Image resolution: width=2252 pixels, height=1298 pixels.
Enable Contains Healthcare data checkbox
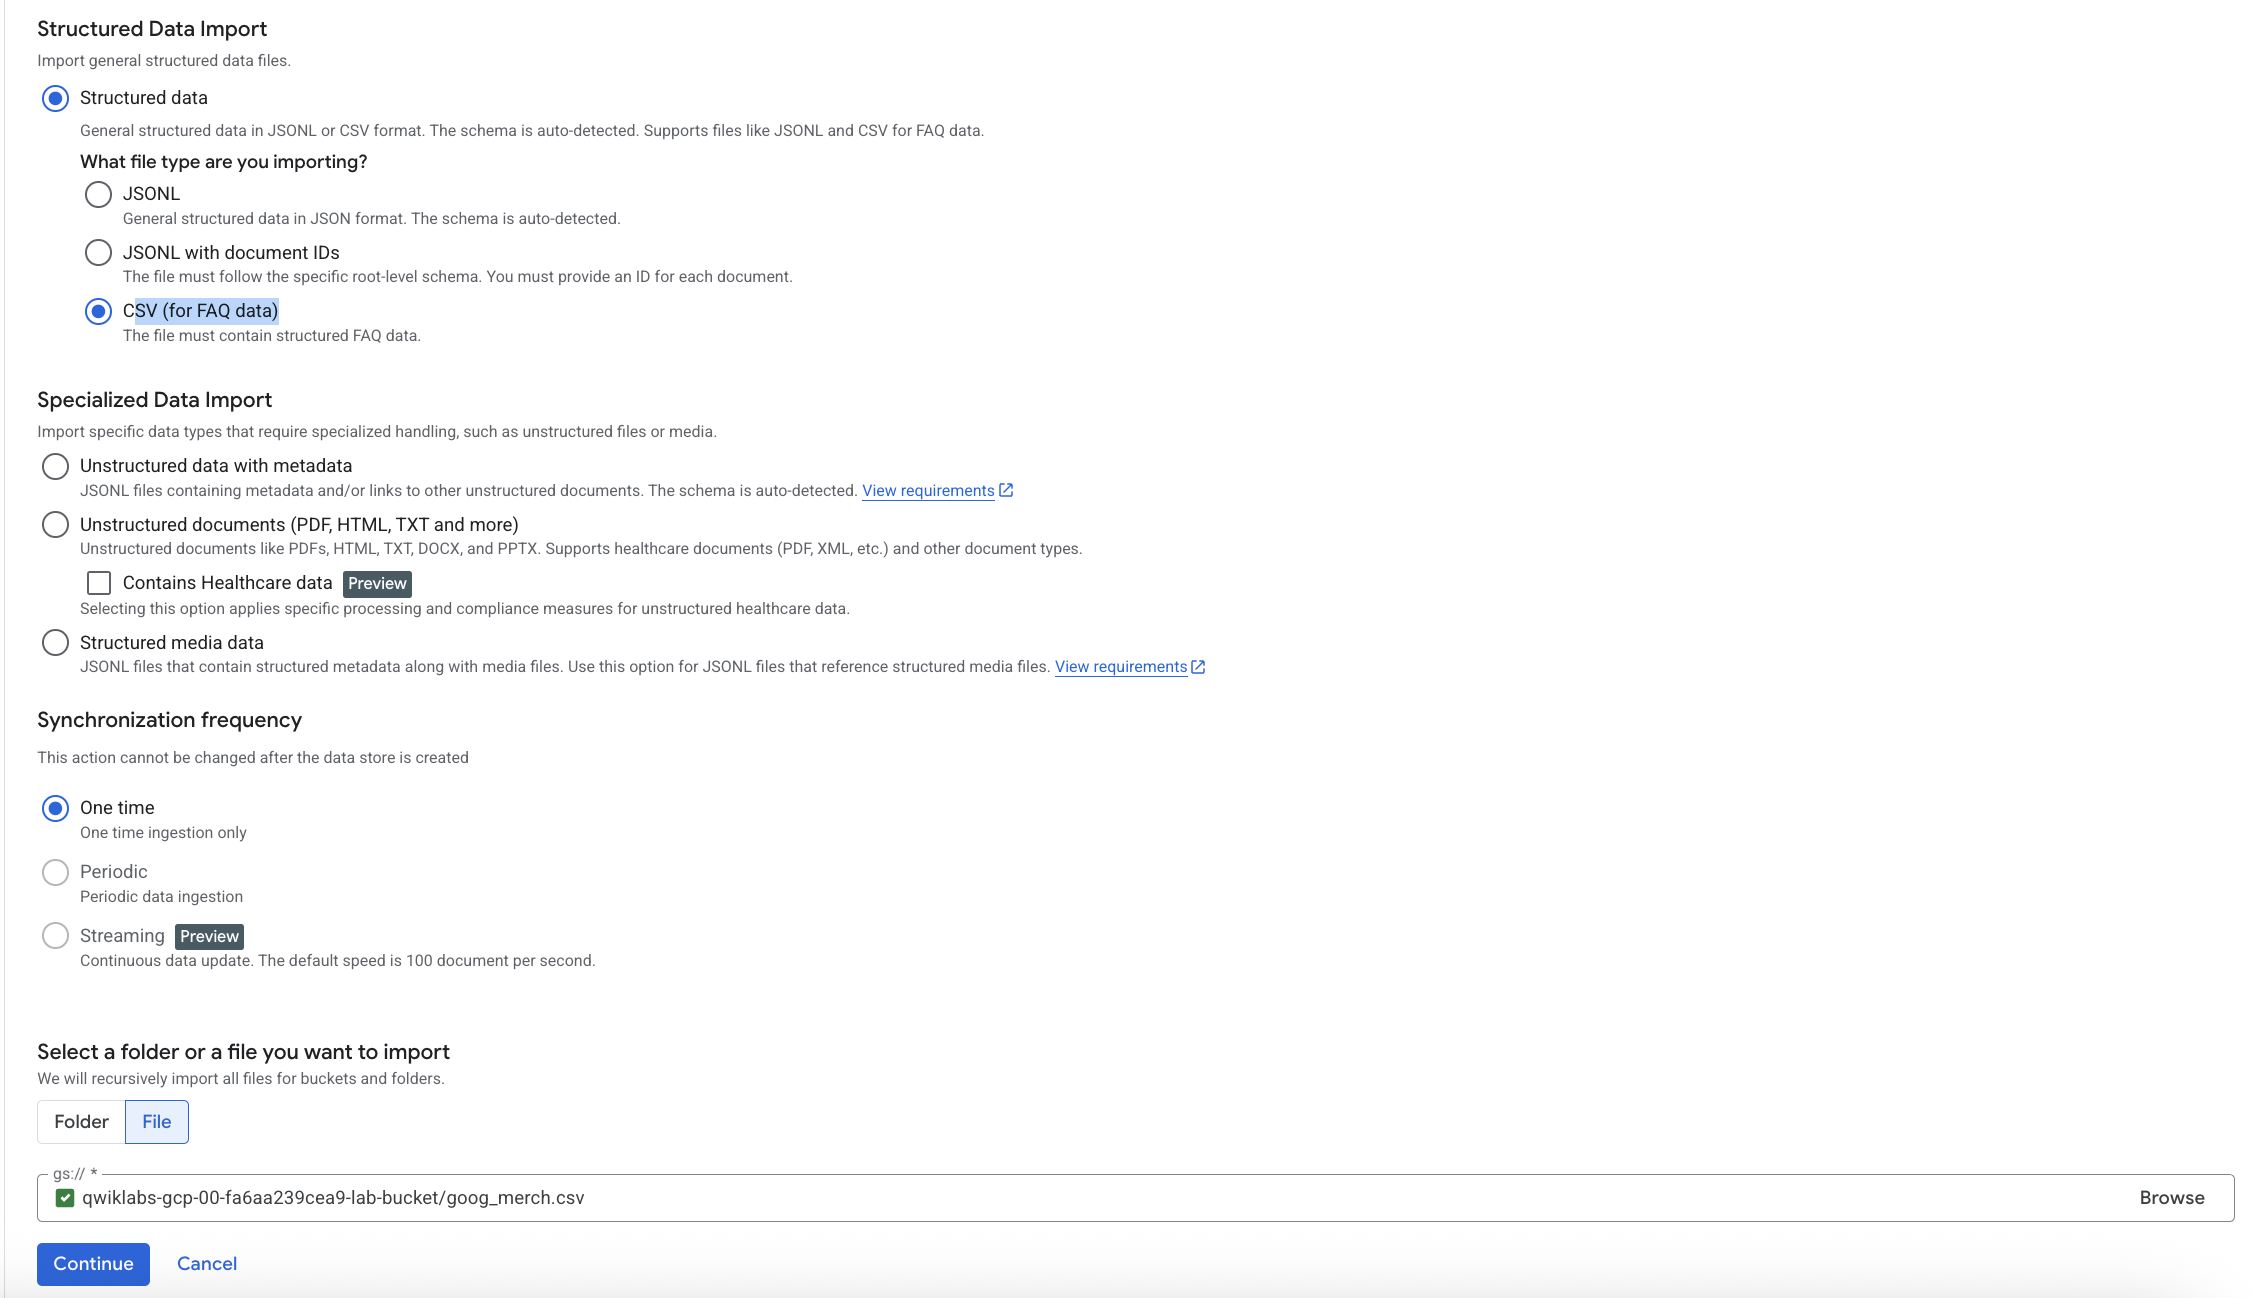point(99,583)
